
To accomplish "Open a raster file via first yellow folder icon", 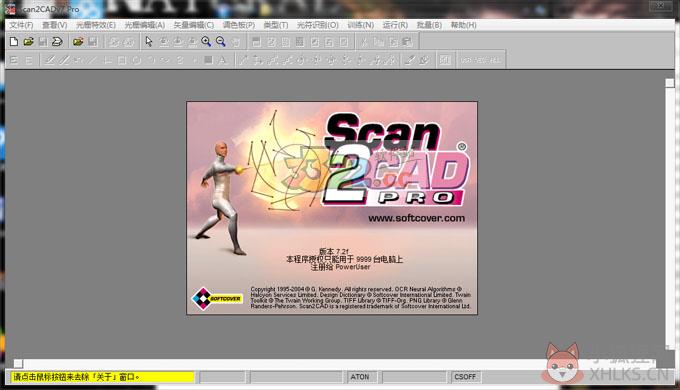I will tap(29, 42).
